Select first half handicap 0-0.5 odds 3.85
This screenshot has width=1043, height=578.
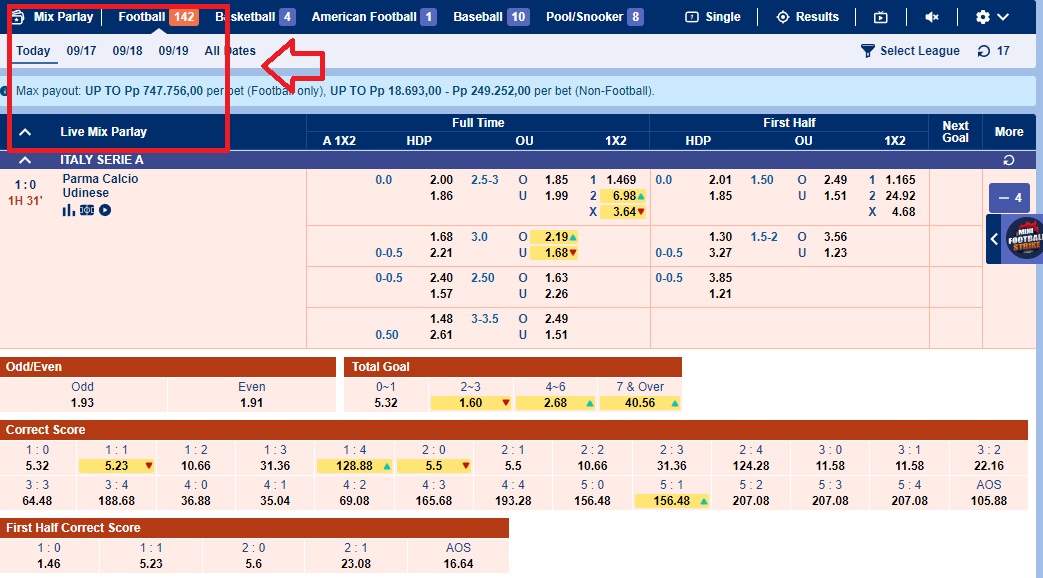click(720, 278)
